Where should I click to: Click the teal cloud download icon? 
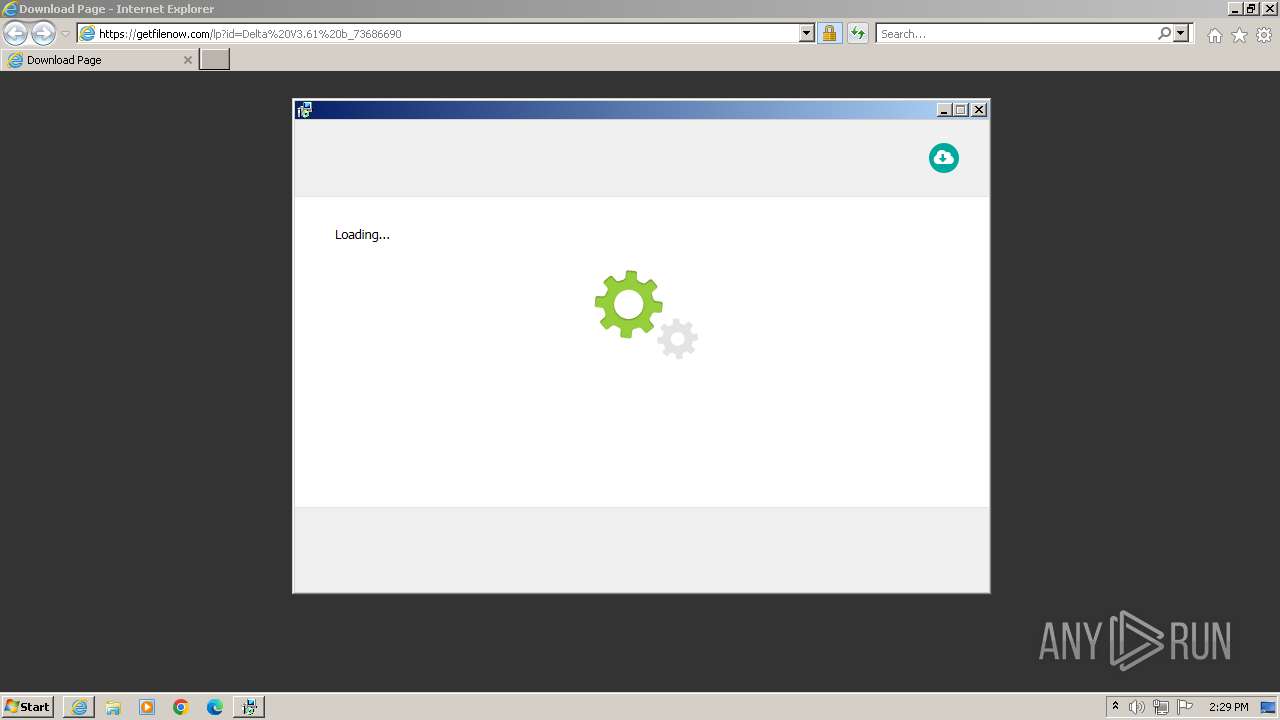tap(943, 158)
